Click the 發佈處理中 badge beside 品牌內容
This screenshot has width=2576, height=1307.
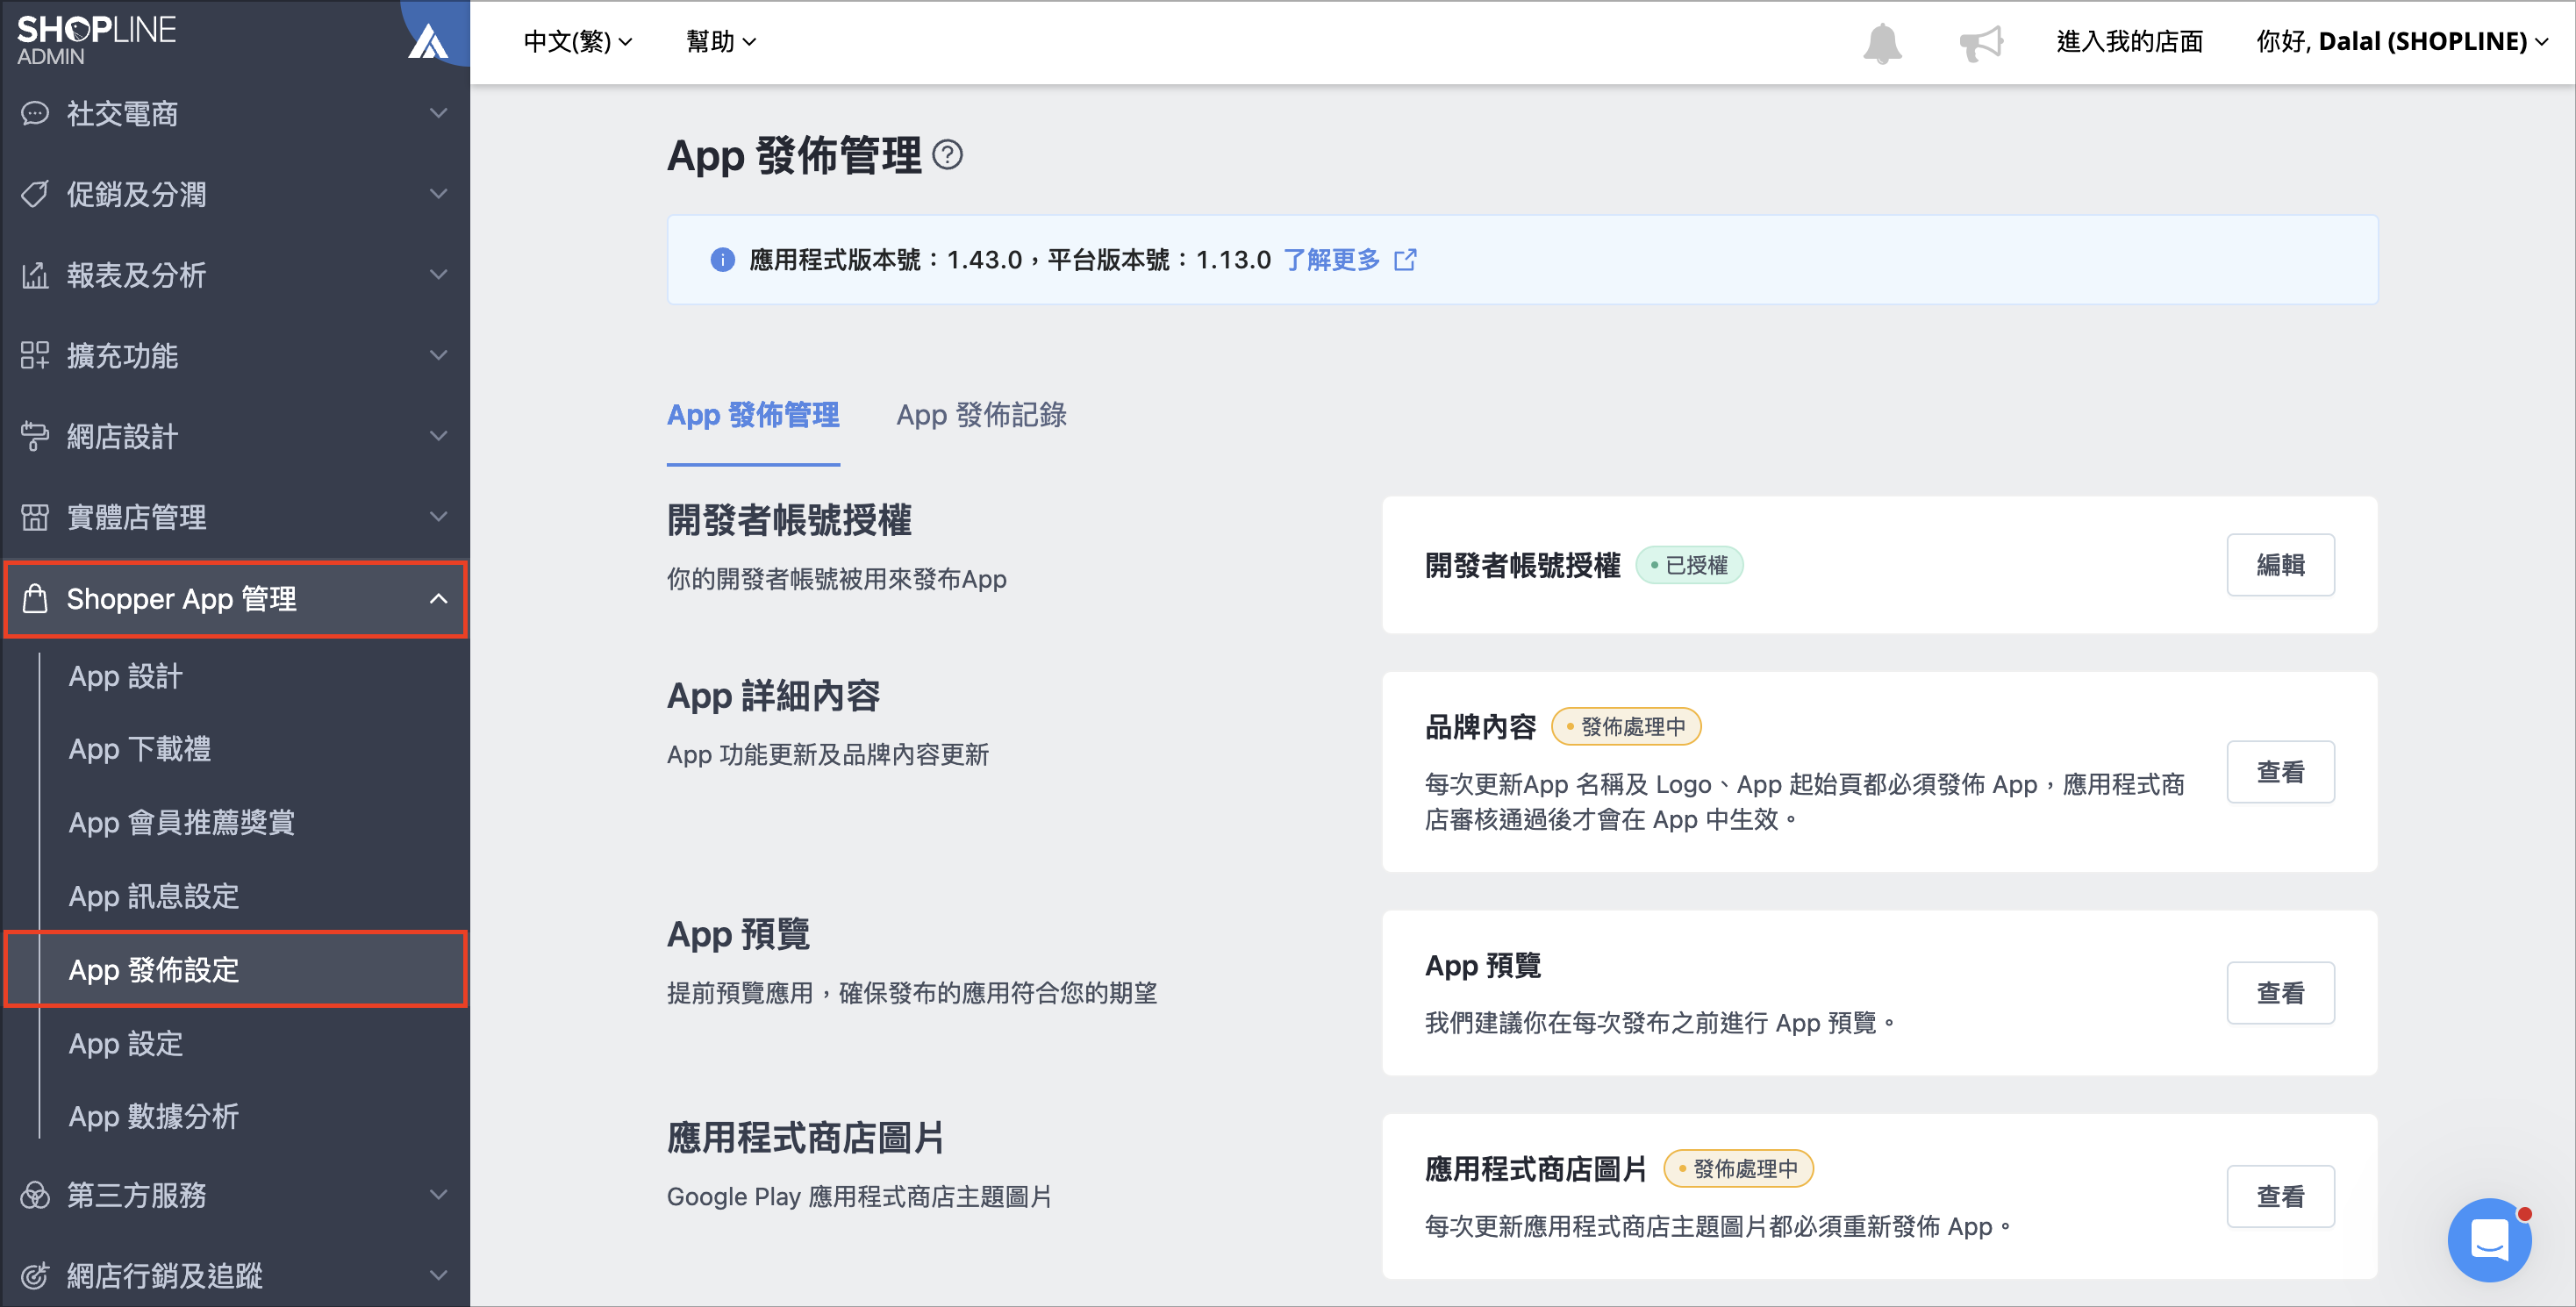[1625, 727]
